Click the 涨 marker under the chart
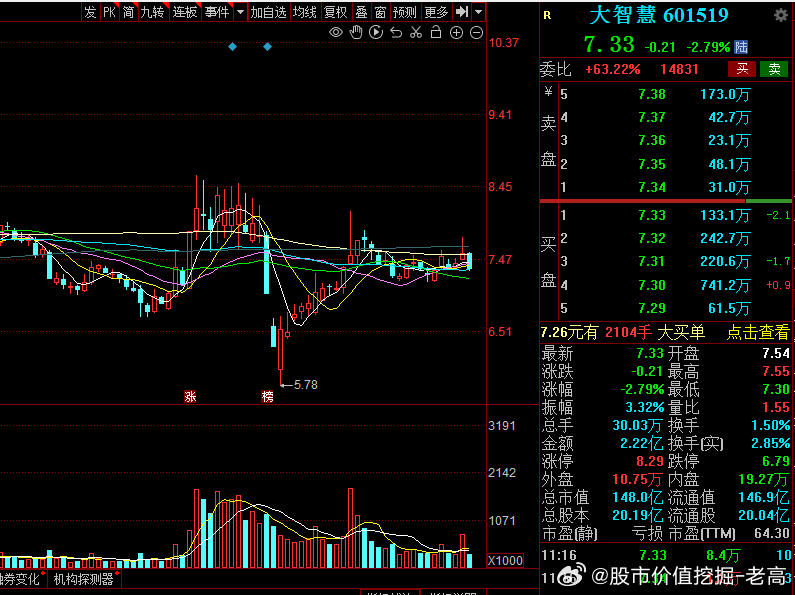Image resolution: width=795 pixels, height=595 pixels. (x=190, y=396)
